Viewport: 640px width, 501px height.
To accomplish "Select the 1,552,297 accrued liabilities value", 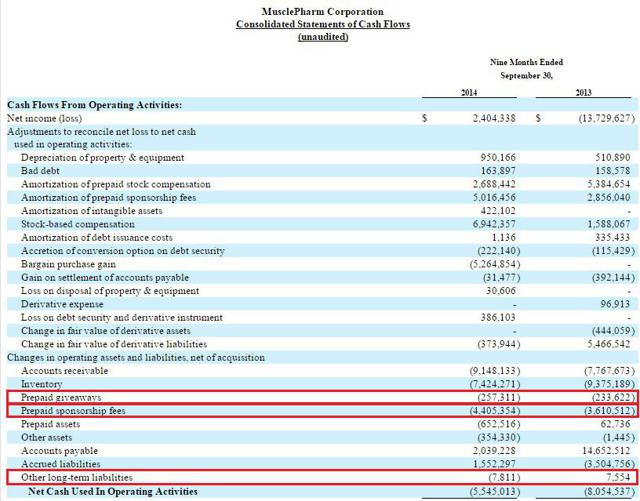I will click(494, 464).
